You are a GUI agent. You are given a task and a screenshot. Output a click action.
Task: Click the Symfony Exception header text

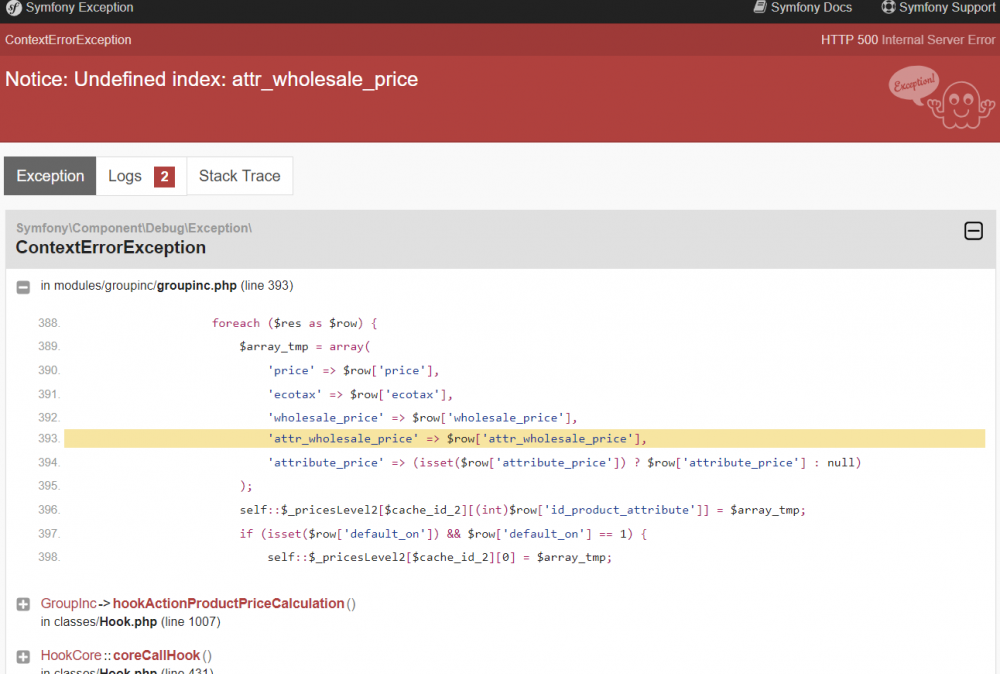[80, 8]
